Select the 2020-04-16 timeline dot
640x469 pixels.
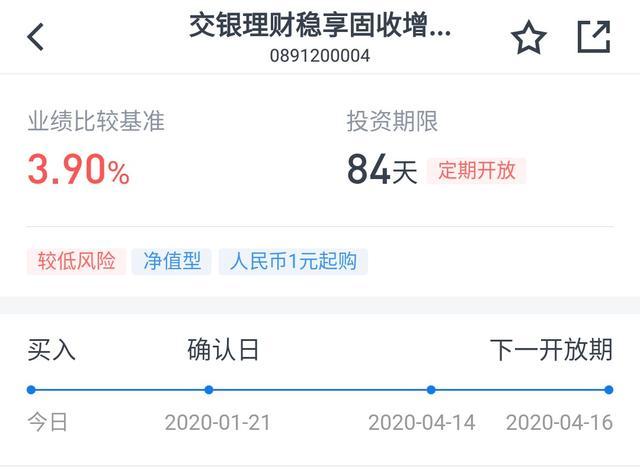point(609,390)
